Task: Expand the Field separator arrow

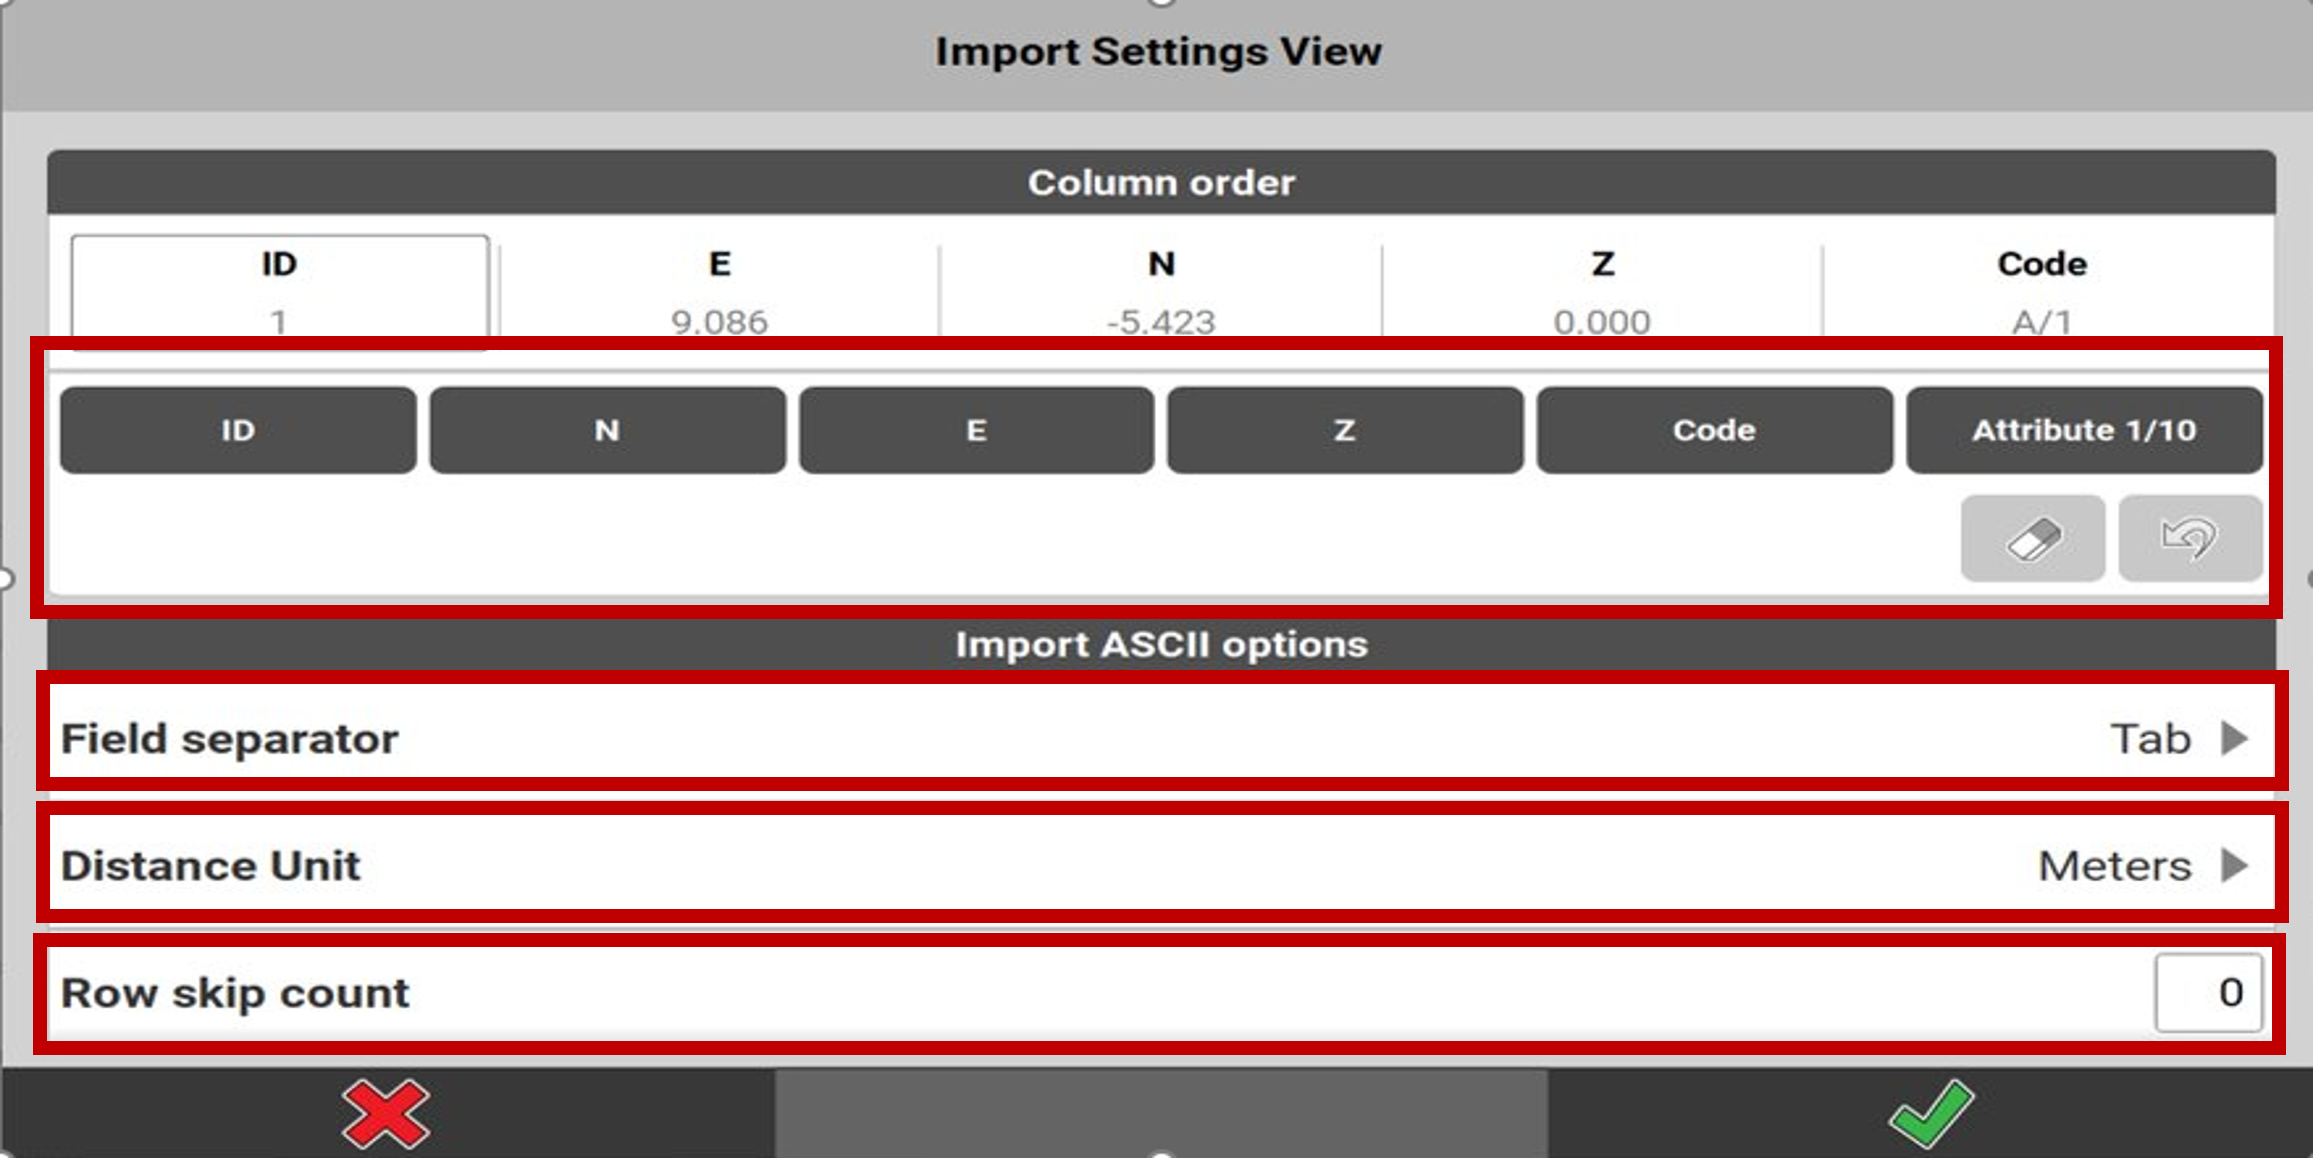Action: [2235, 739]
